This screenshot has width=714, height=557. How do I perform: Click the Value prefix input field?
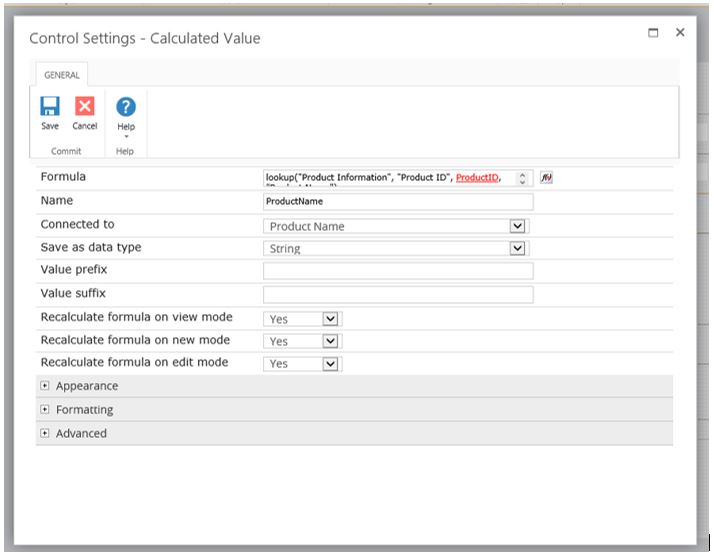[398, 271]
